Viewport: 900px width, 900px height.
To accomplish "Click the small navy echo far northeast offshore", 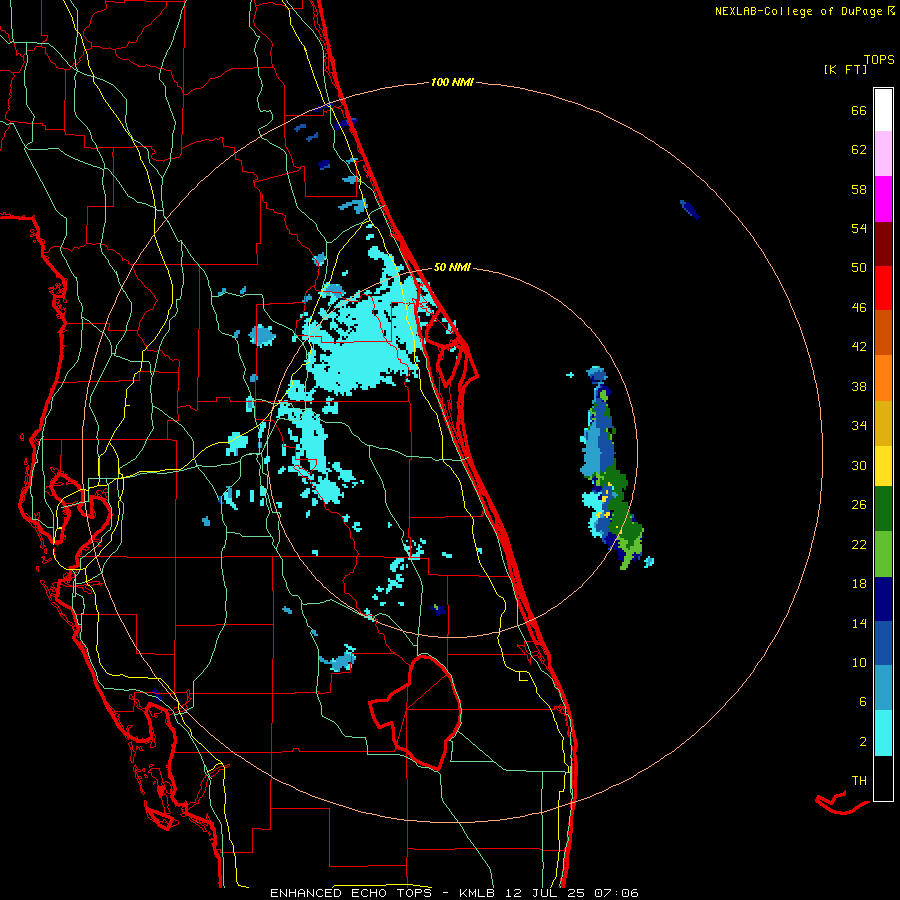I will coord(689,209).
